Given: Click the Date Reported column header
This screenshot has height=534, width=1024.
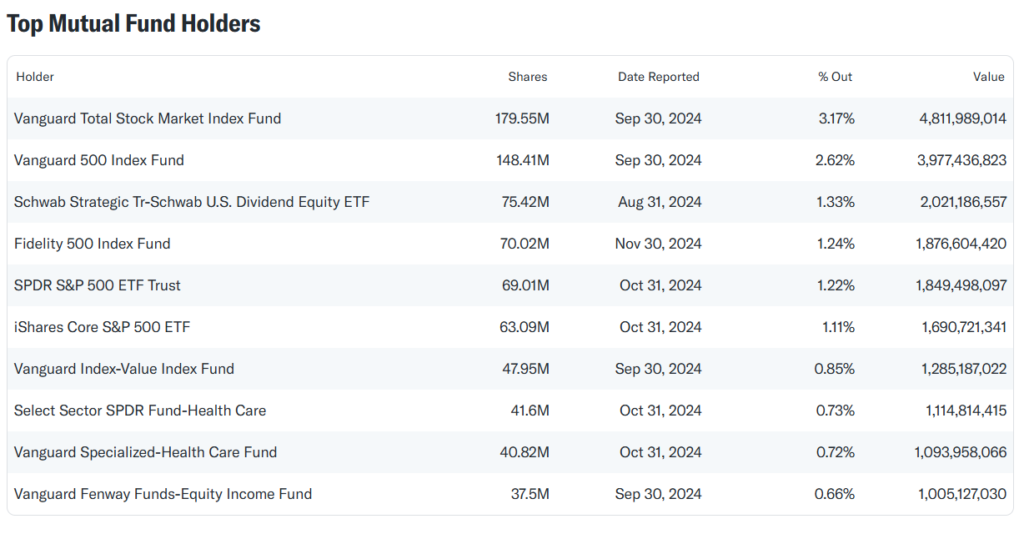Looking at the screenshot, I should 658,77.
